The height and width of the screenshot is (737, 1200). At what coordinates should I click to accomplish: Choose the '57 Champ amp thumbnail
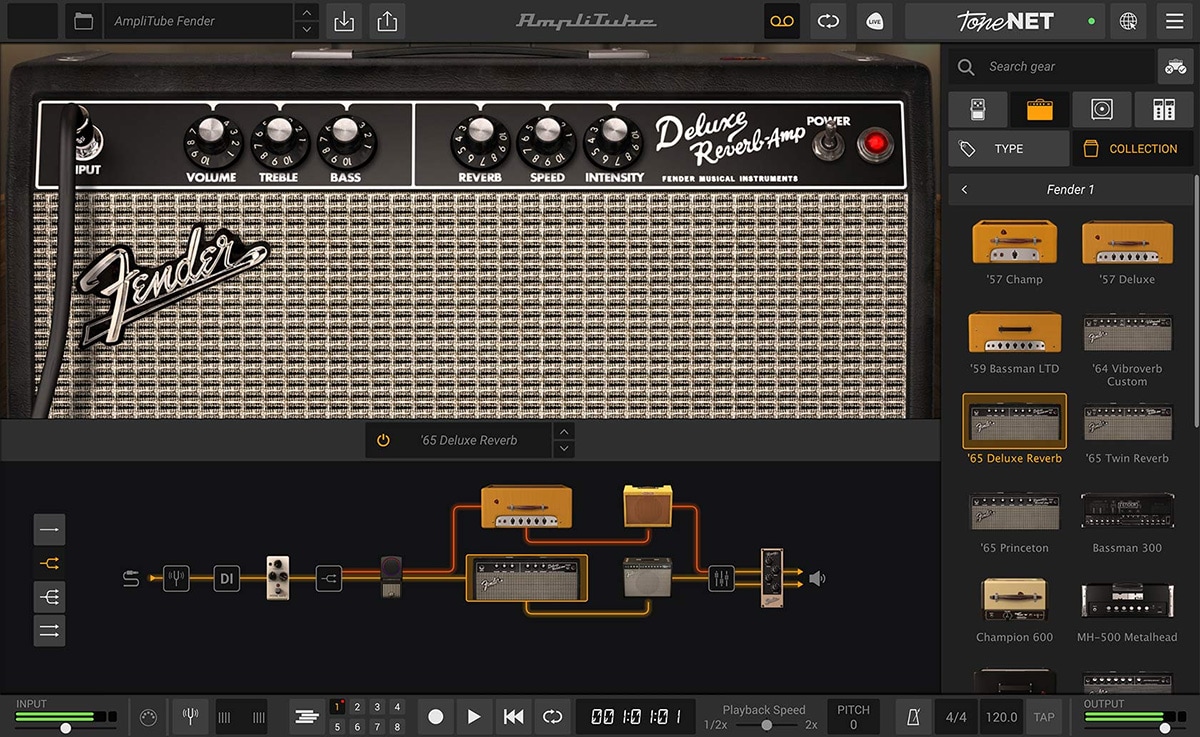1014,242
